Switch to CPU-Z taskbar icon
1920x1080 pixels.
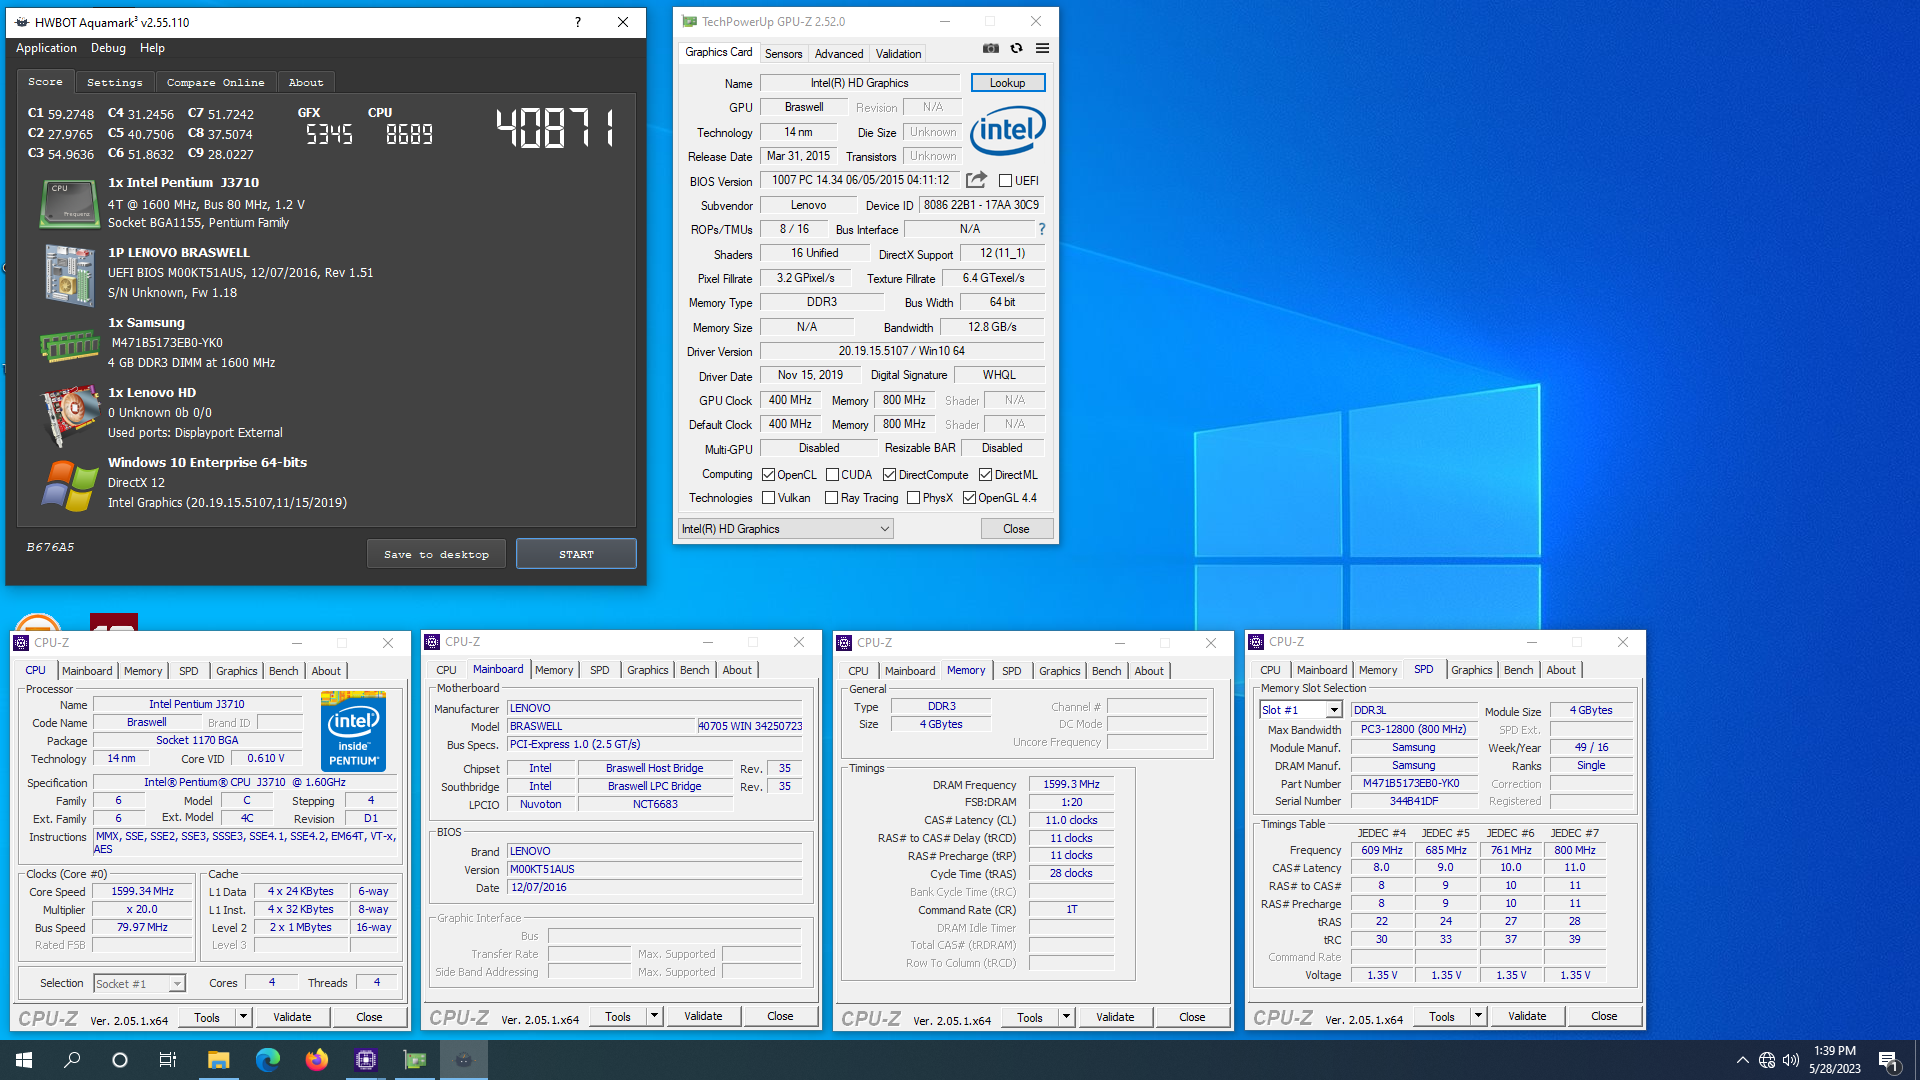[365, 1060]
